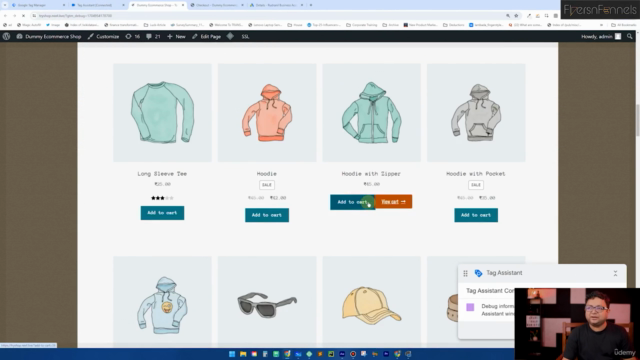This screenshot has height=360, width=640.
Task: Click the SSL admin bar item
Action: pyautogui.click(x=245, y=36)
